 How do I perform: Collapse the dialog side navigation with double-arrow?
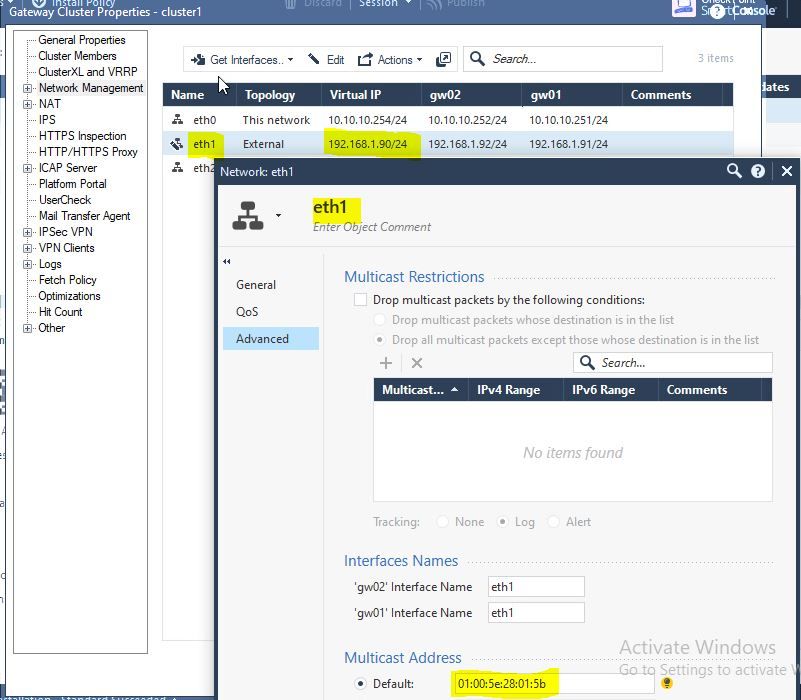click(x=226, y=262)
